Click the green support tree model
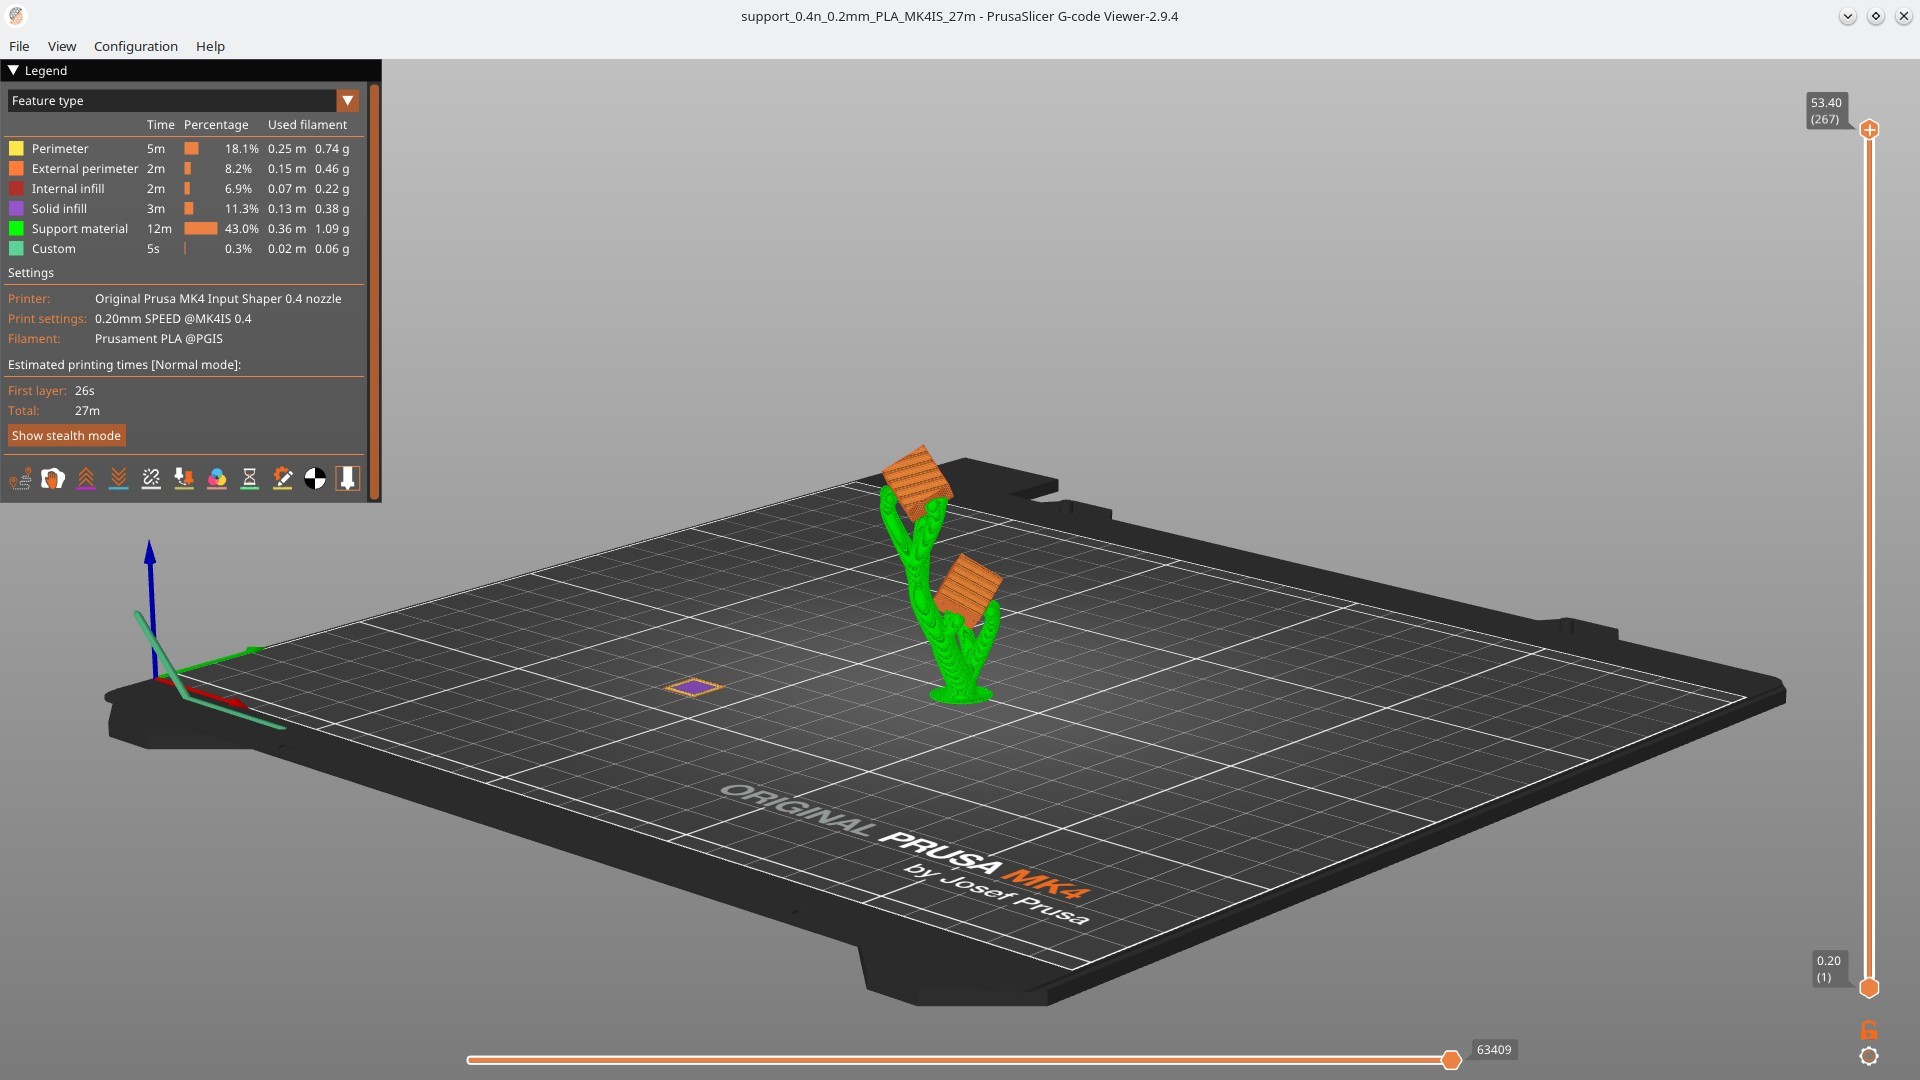Screen dimensions: 1920x1080 click(960, 660)
